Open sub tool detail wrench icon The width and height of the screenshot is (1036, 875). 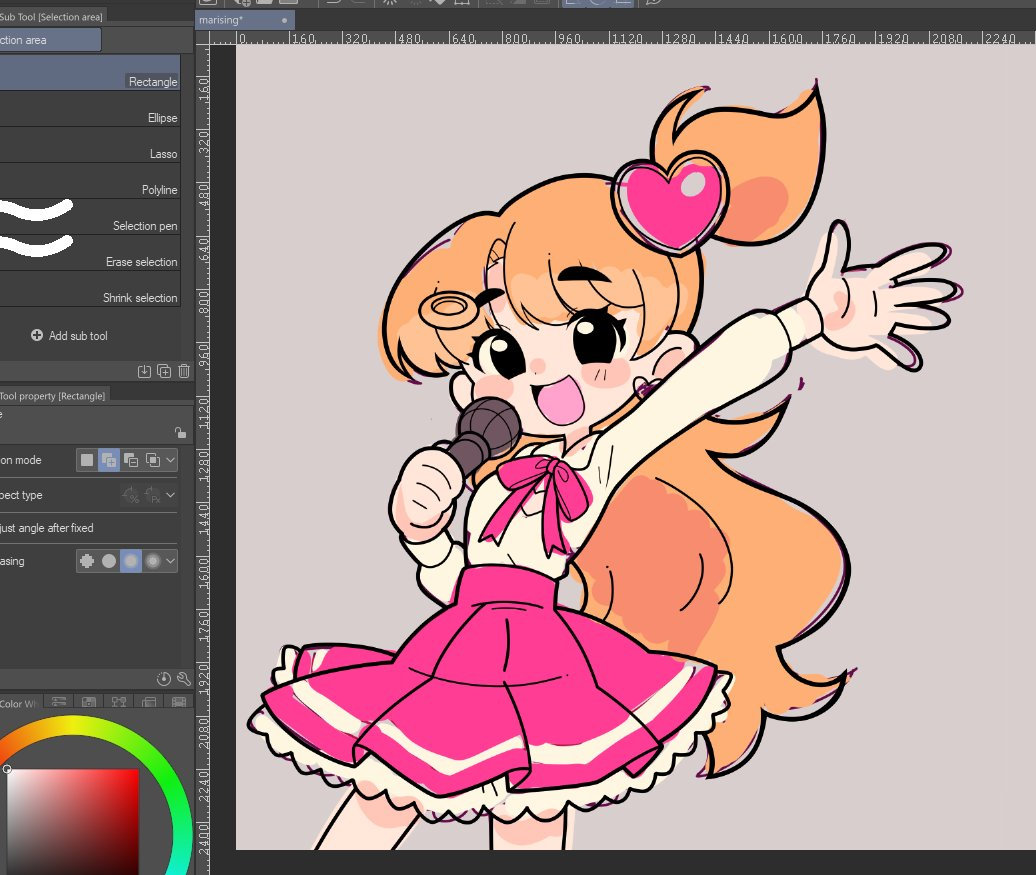pos(184,679)
